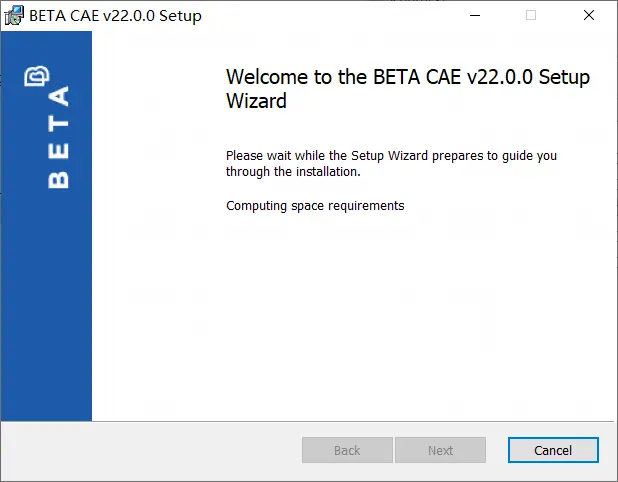Screen dimensions: 618x482
Task: Click the 'BETA CAE v22.0.0 Setup' window title
Action: point(115,16)
